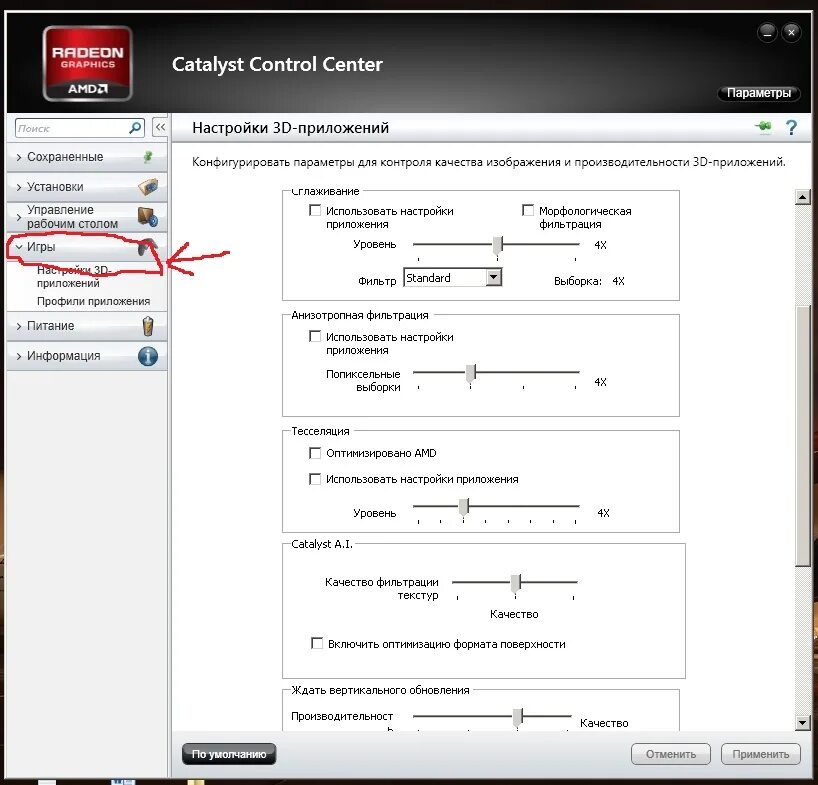Toggle tessellation 'Использовать настройки приложения' checkbox
Viewport: 818px width, 785px height.
tap(315, 479)
